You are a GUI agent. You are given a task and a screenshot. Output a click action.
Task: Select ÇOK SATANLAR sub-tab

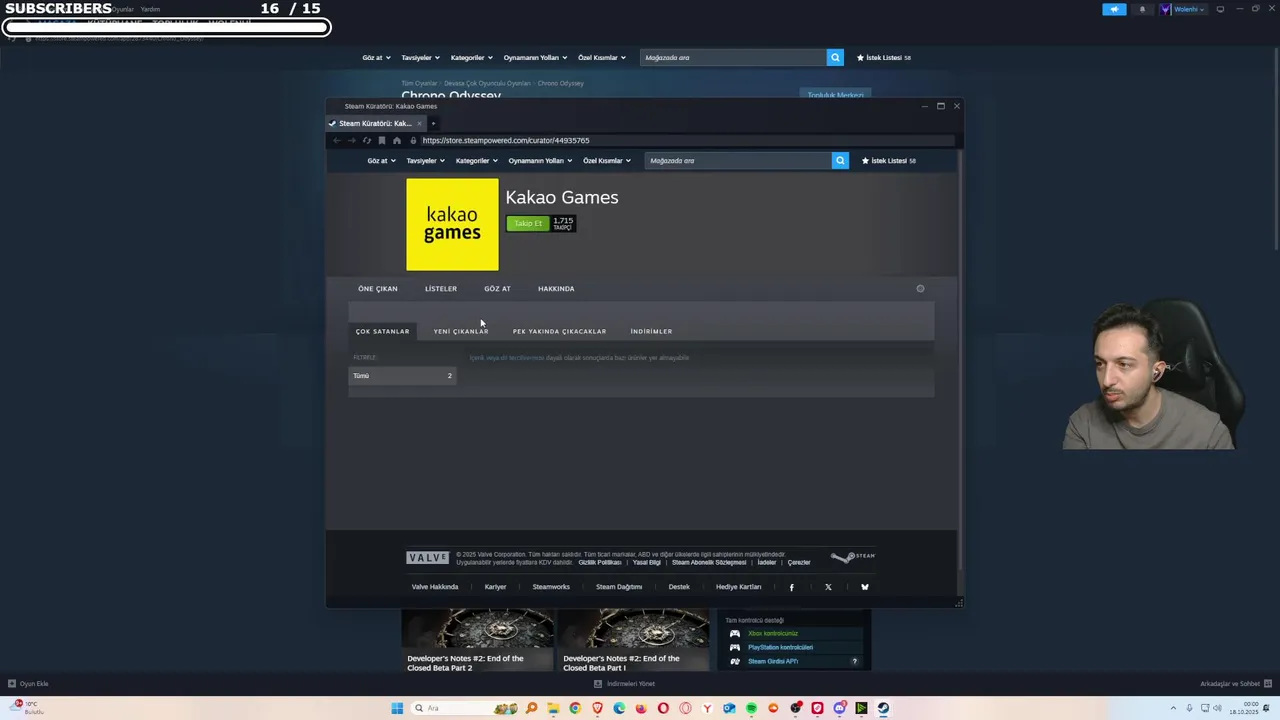383,331
